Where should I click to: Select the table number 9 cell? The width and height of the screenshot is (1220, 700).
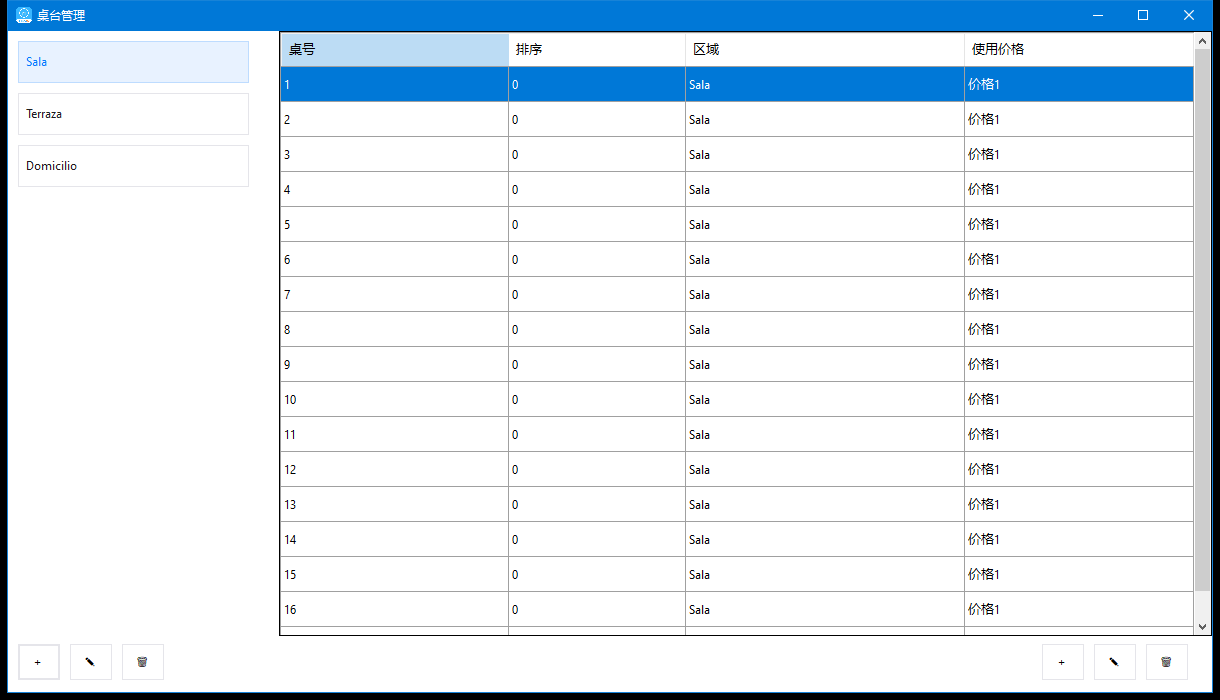coord(394,365)
